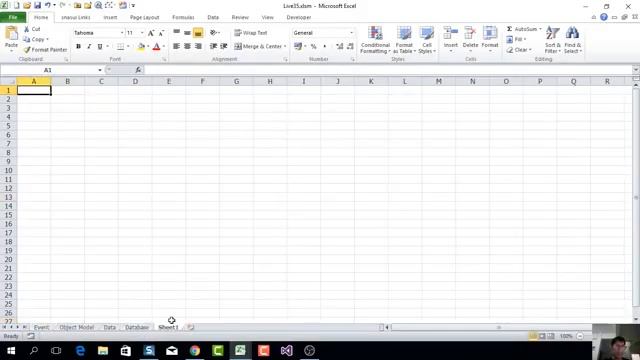This screenshot has height=360, width=640.
Task: Click the Paste icon in Clipboard group
Action: tap(11, 34)
